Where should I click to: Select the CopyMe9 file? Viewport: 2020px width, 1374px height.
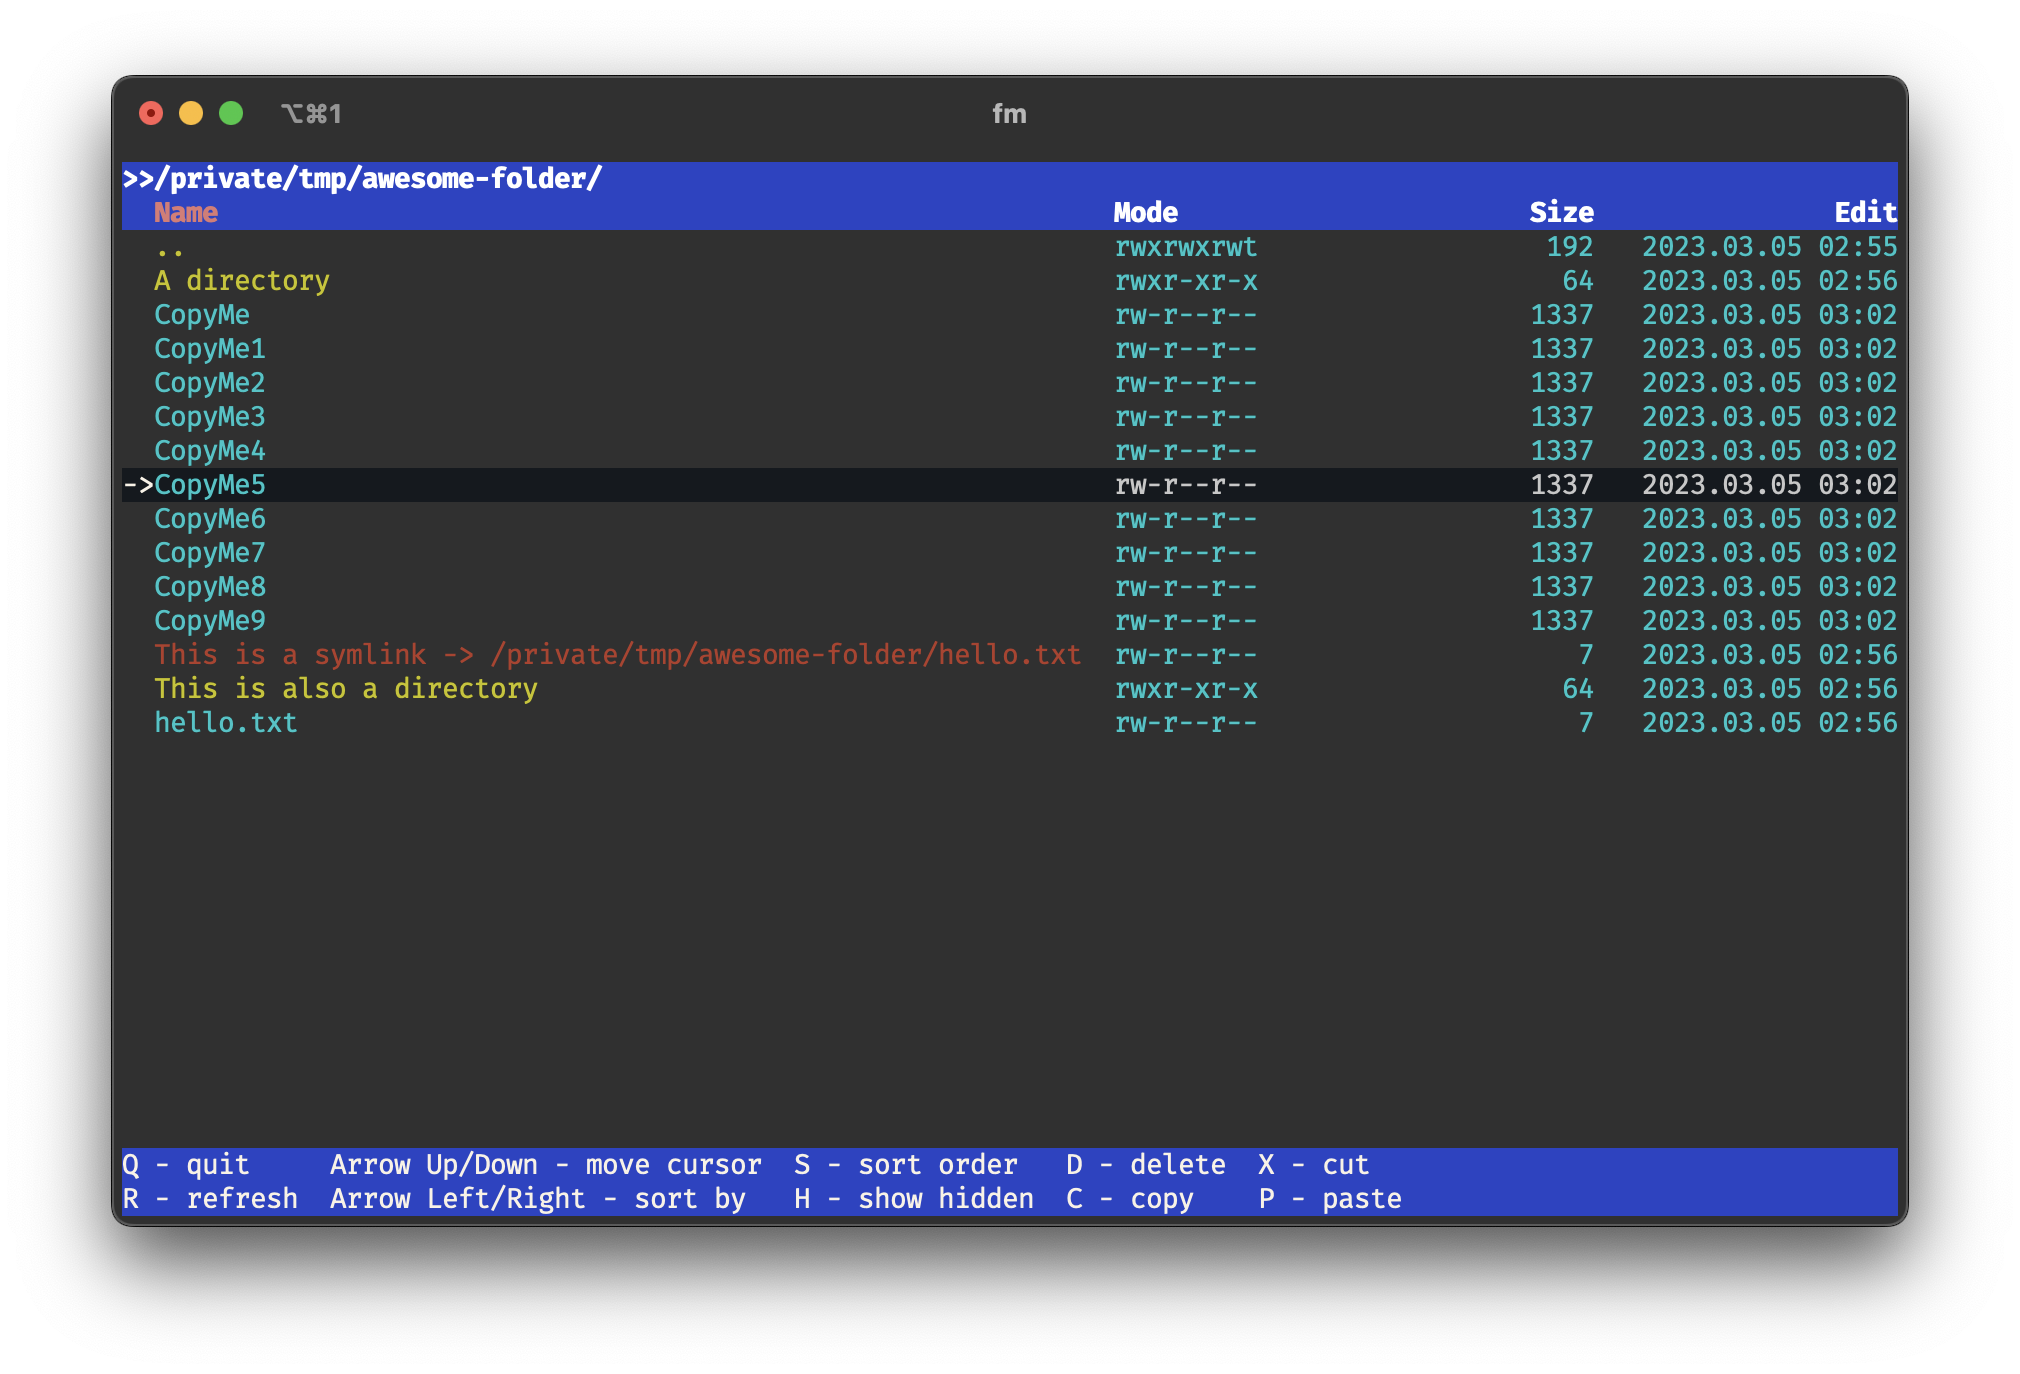point(209,620)
